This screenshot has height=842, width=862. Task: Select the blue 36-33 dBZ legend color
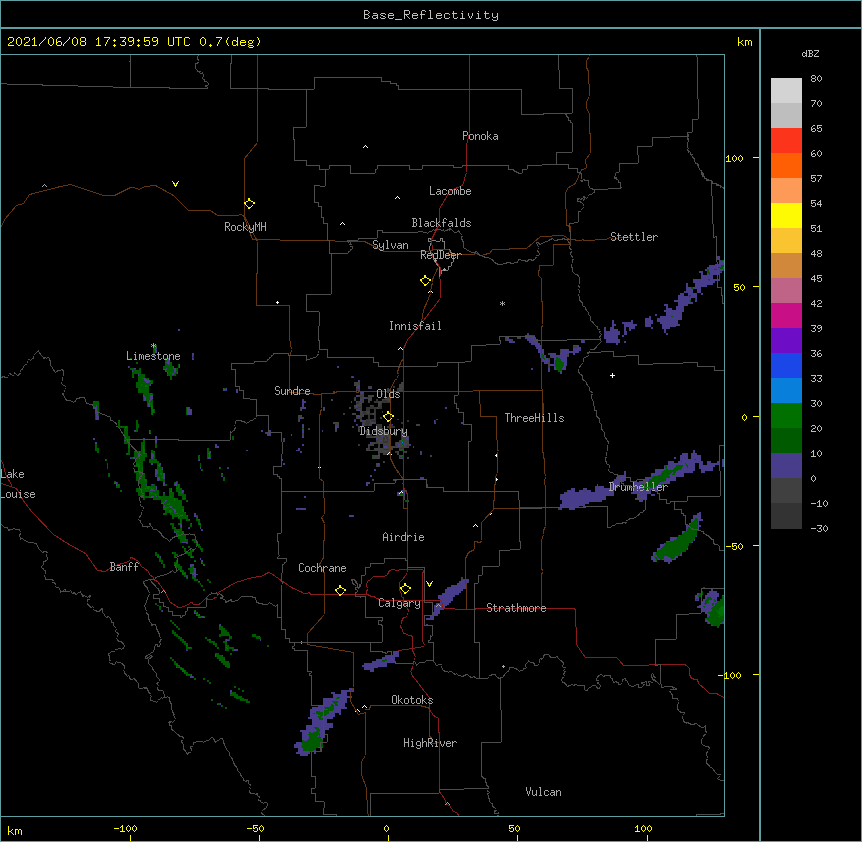click(x=786, y=365)
